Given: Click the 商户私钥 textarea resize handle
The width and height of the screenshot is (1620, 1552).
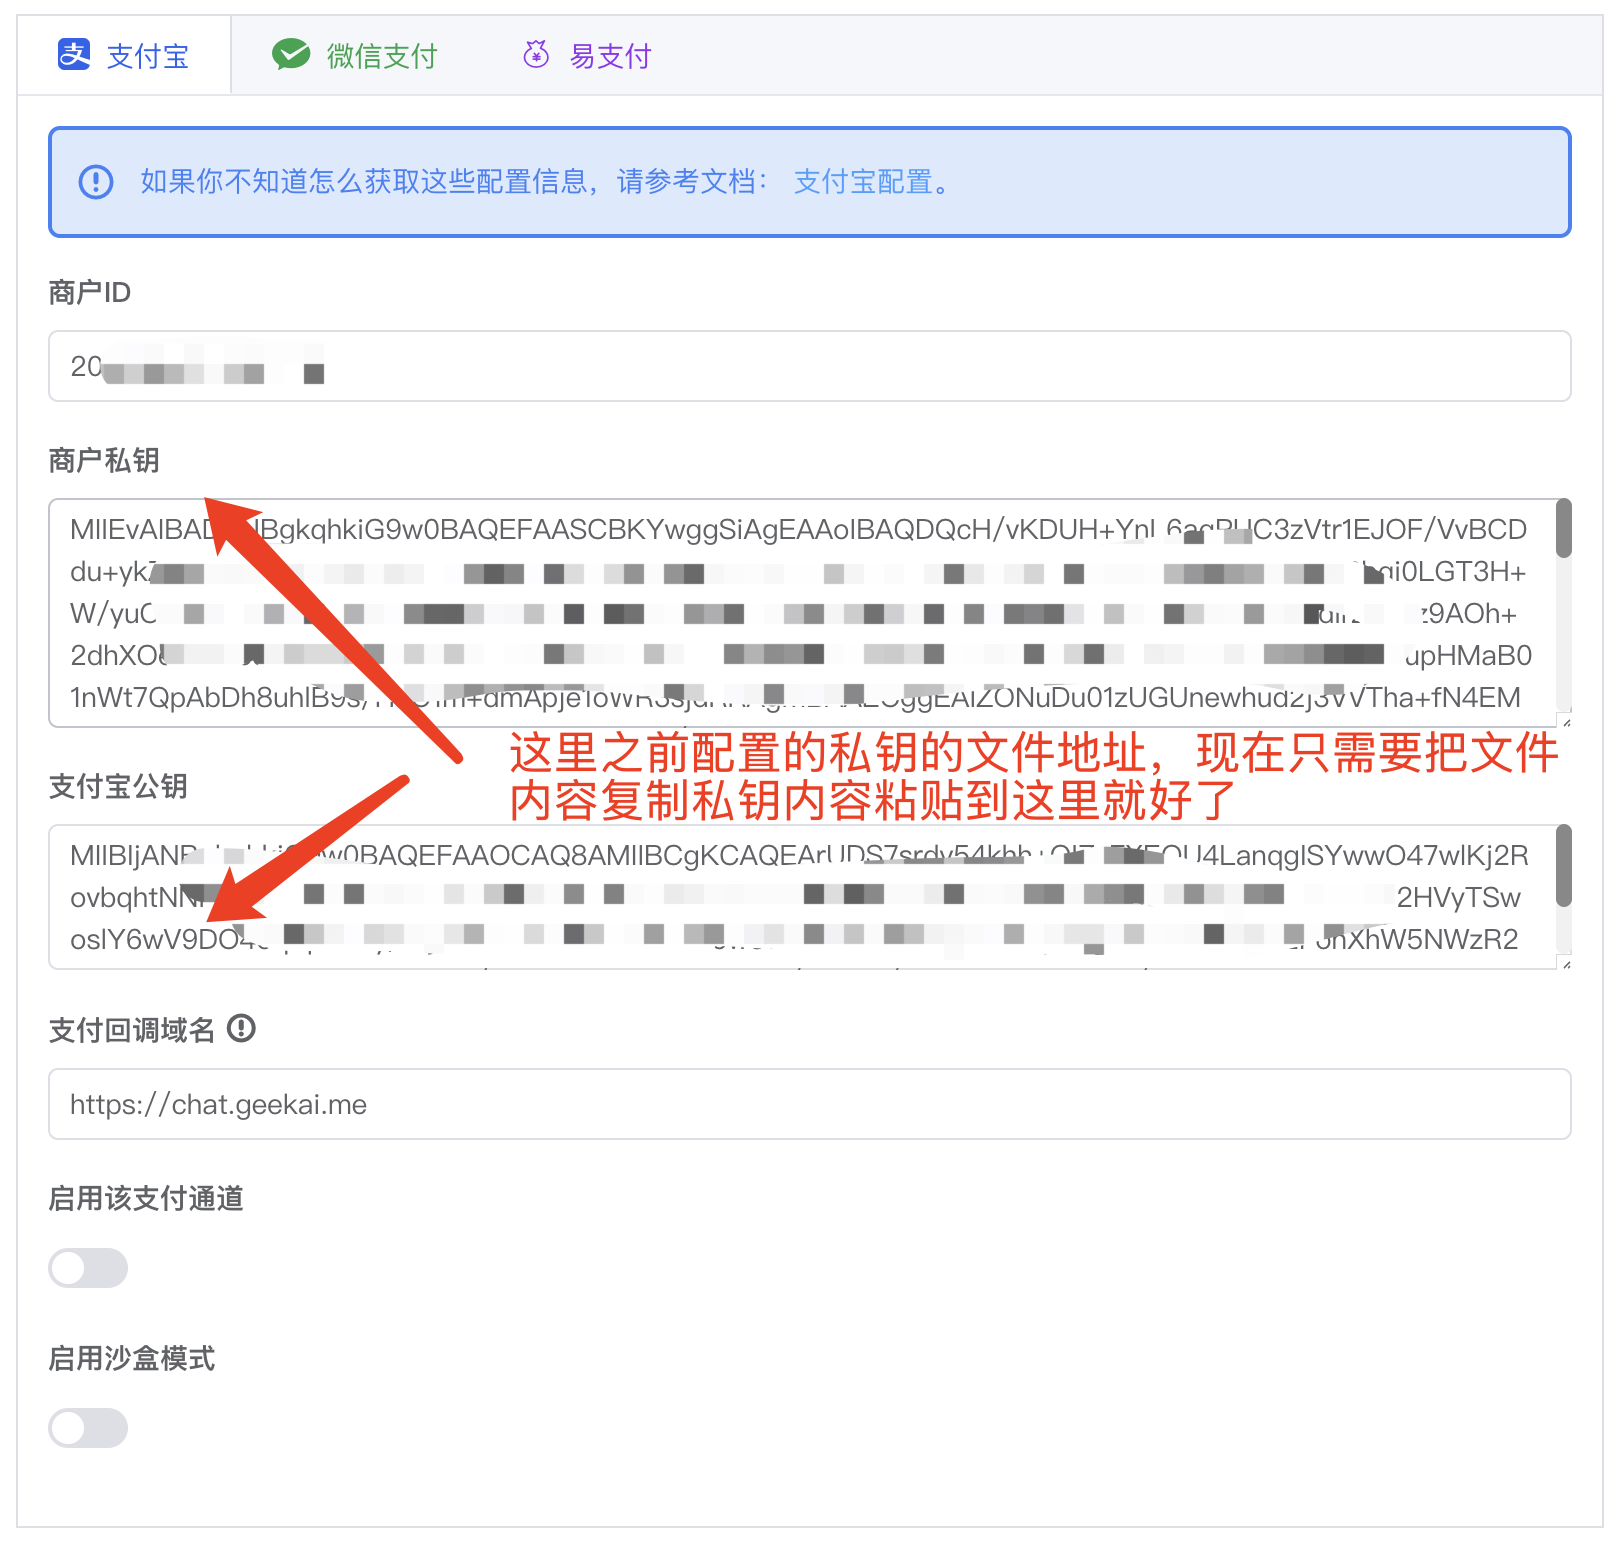Looking at the screenshot, I should 1565,721.
